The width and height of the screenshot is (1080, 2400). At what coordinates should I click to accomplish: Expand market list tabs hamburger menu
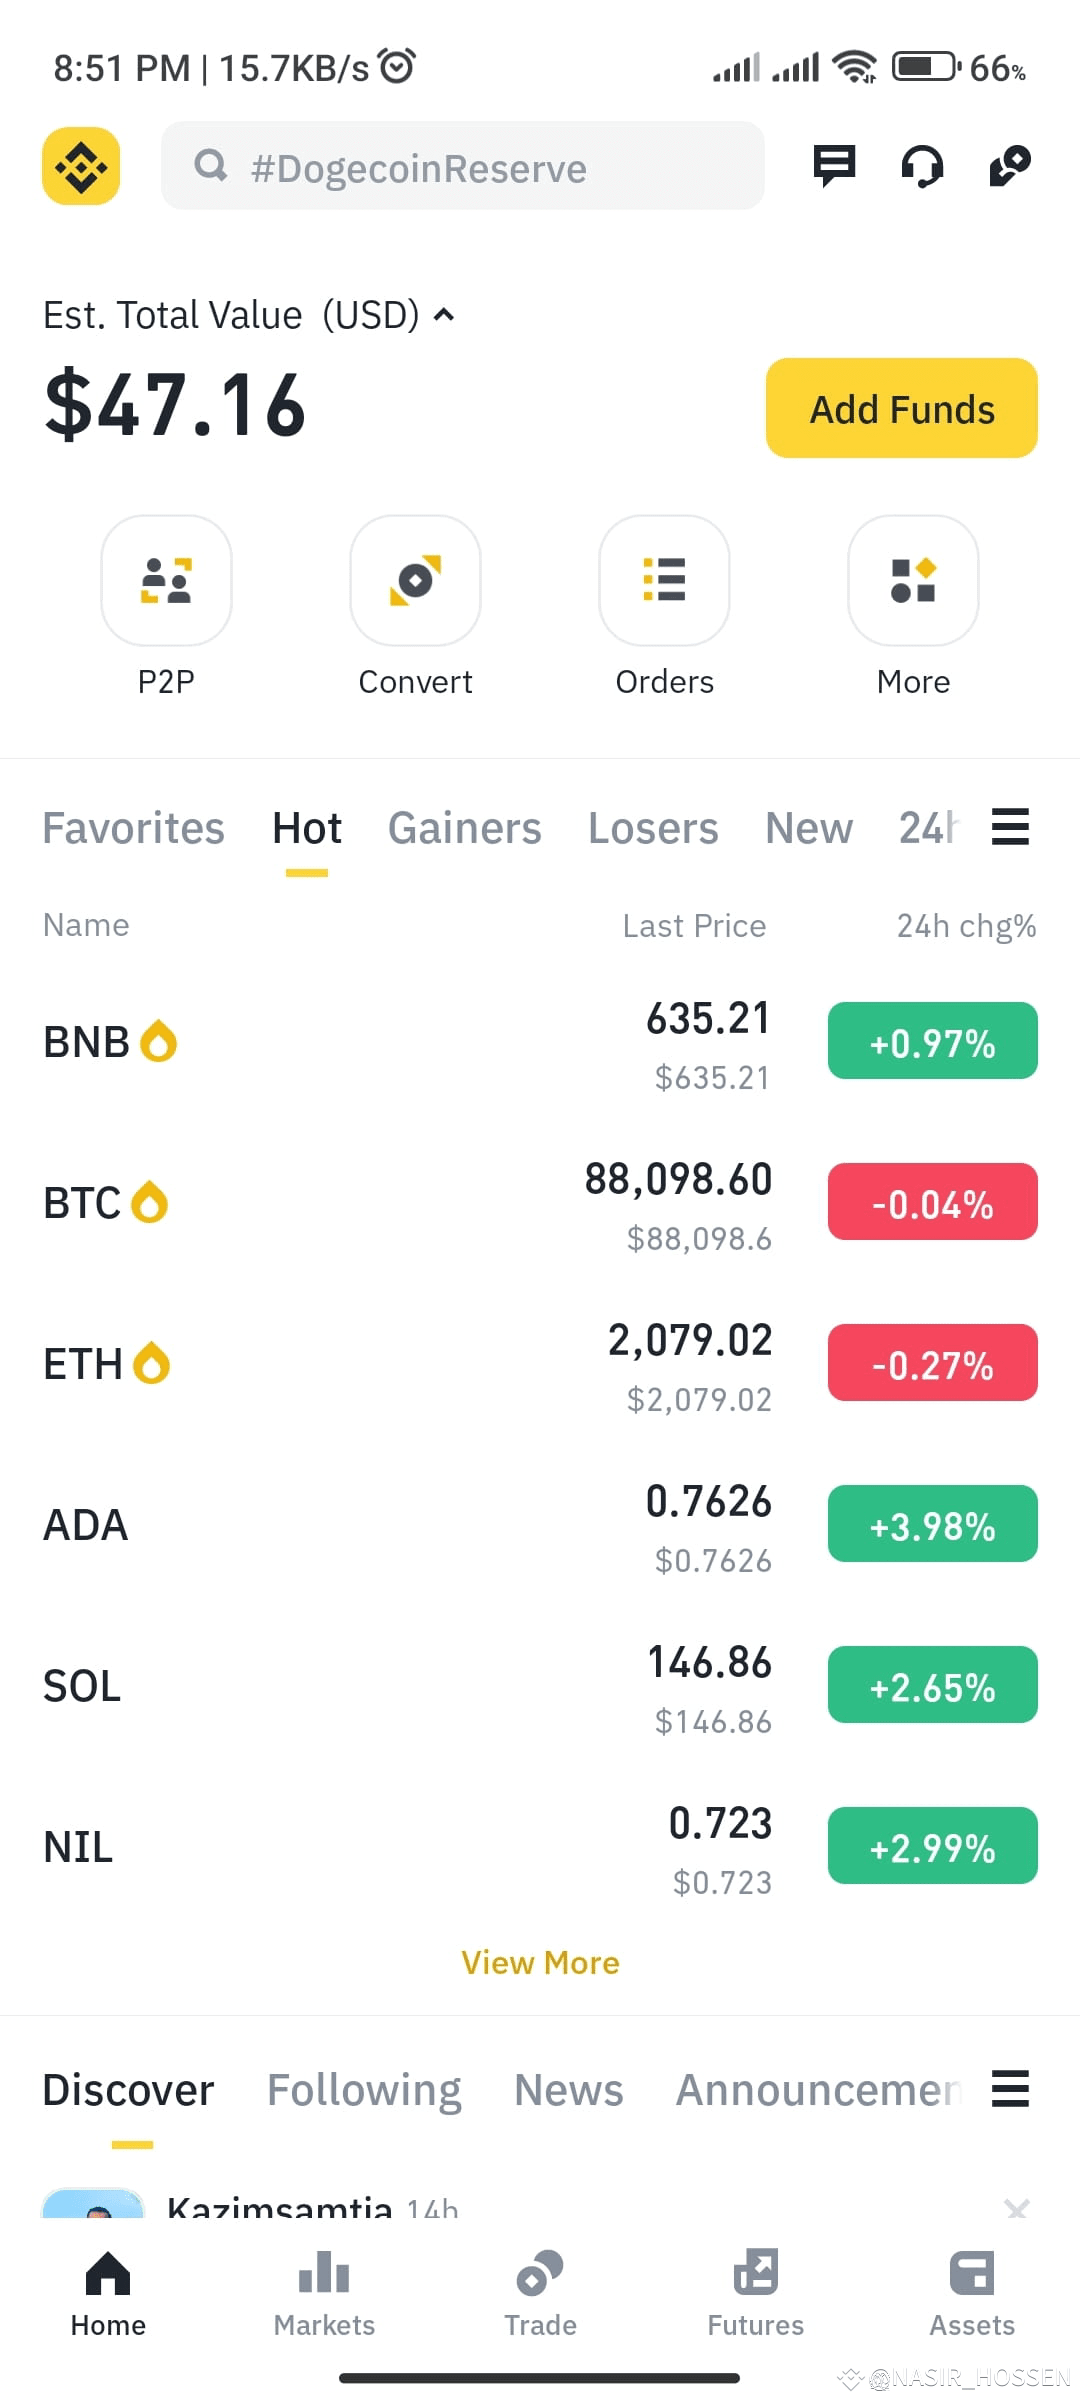tap(1010, 827)
